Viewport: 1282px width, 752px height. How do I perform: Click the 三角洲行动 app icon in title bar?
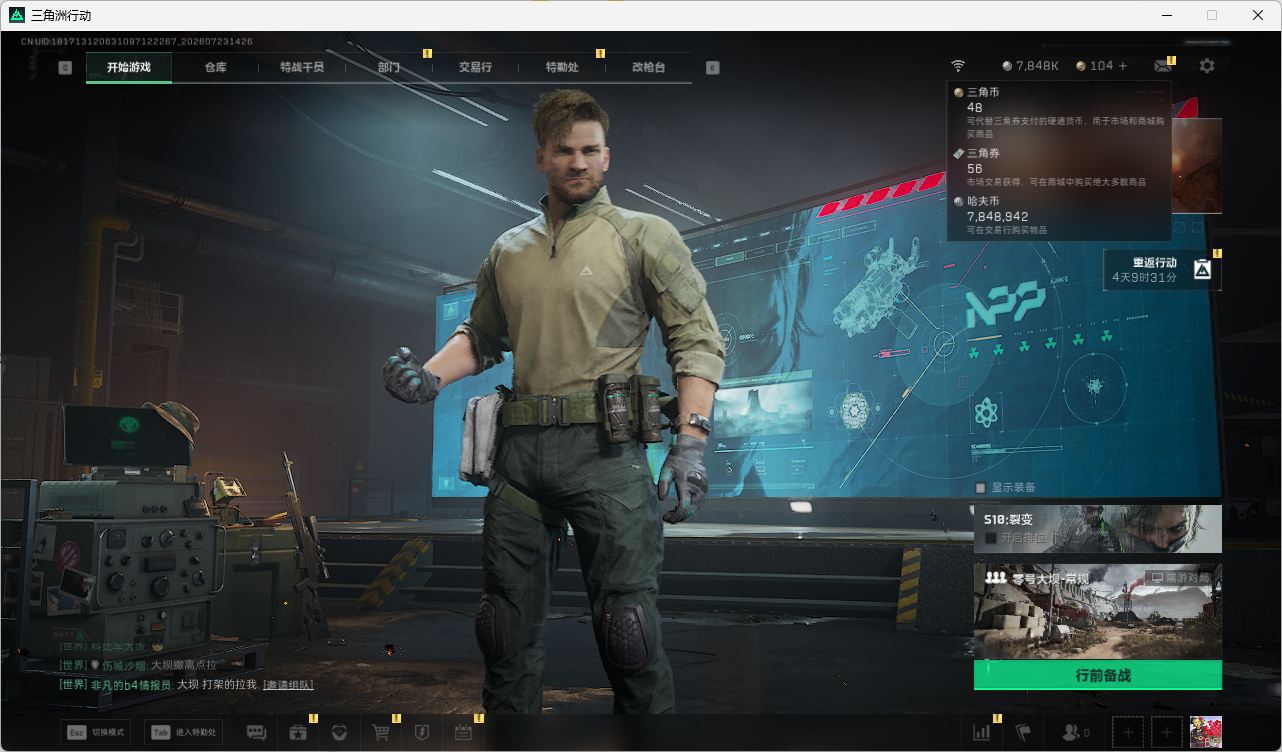16,15
